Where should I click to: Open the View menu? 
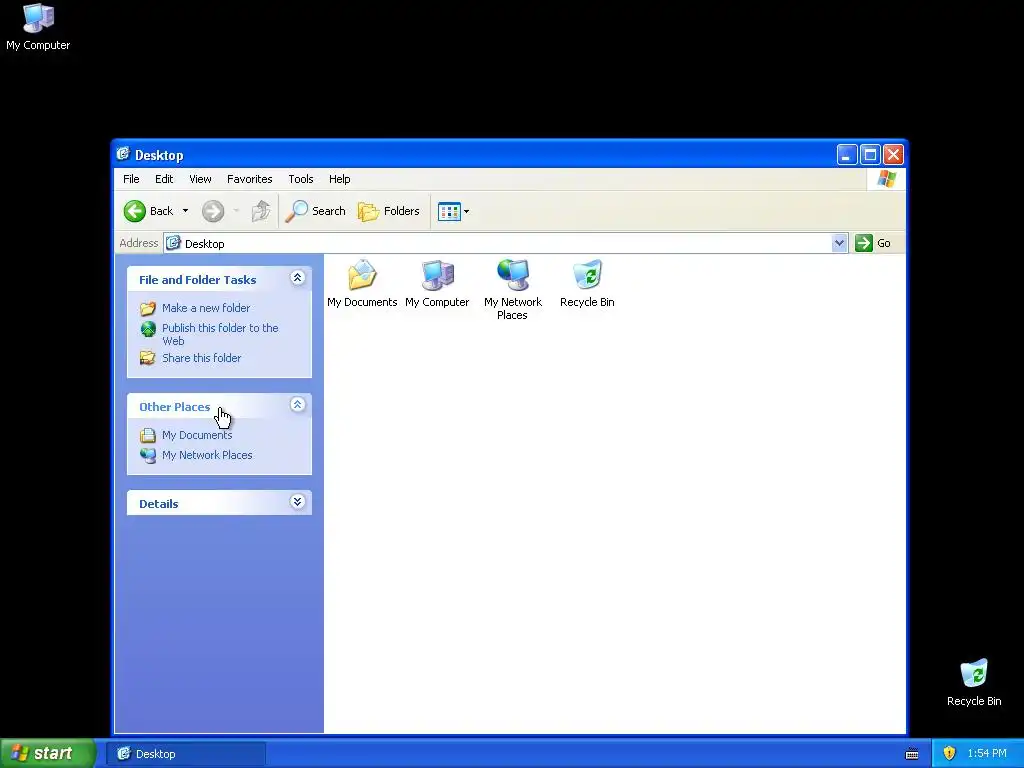tap(200, 179)
